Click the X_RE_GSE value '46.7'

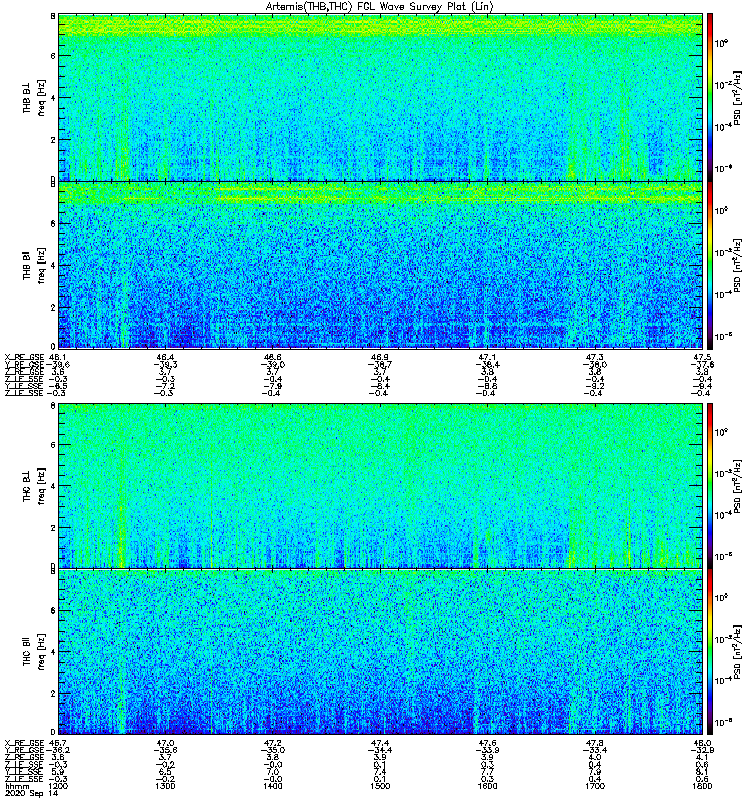pos(58,743)
